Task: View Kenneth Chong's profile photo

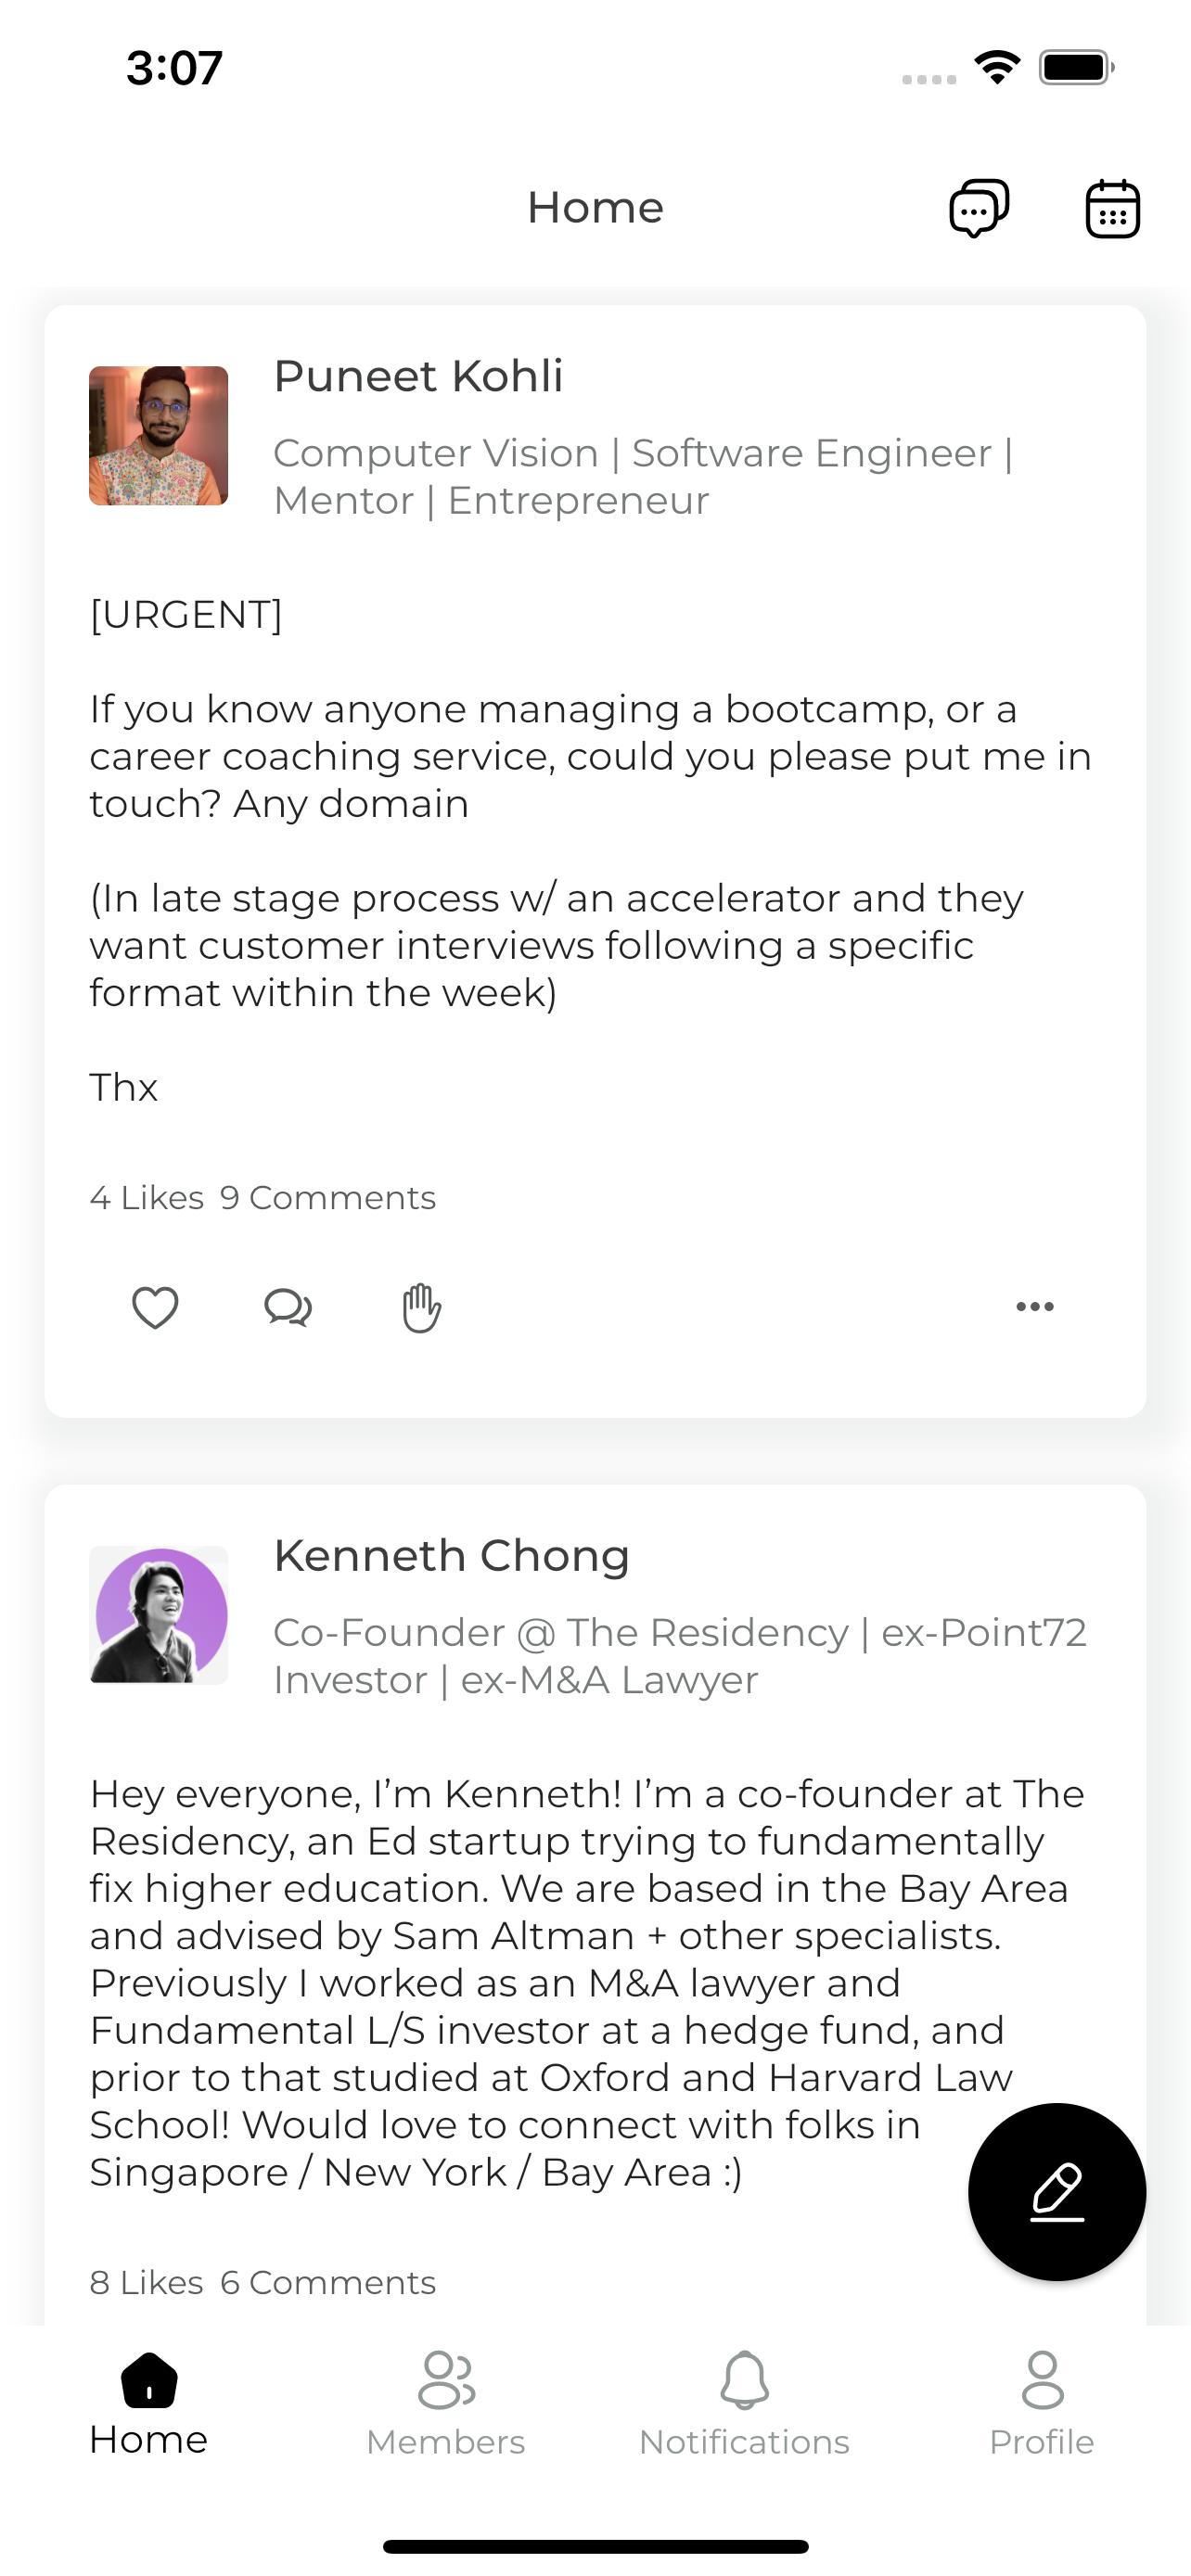Action: point(159,1615)
